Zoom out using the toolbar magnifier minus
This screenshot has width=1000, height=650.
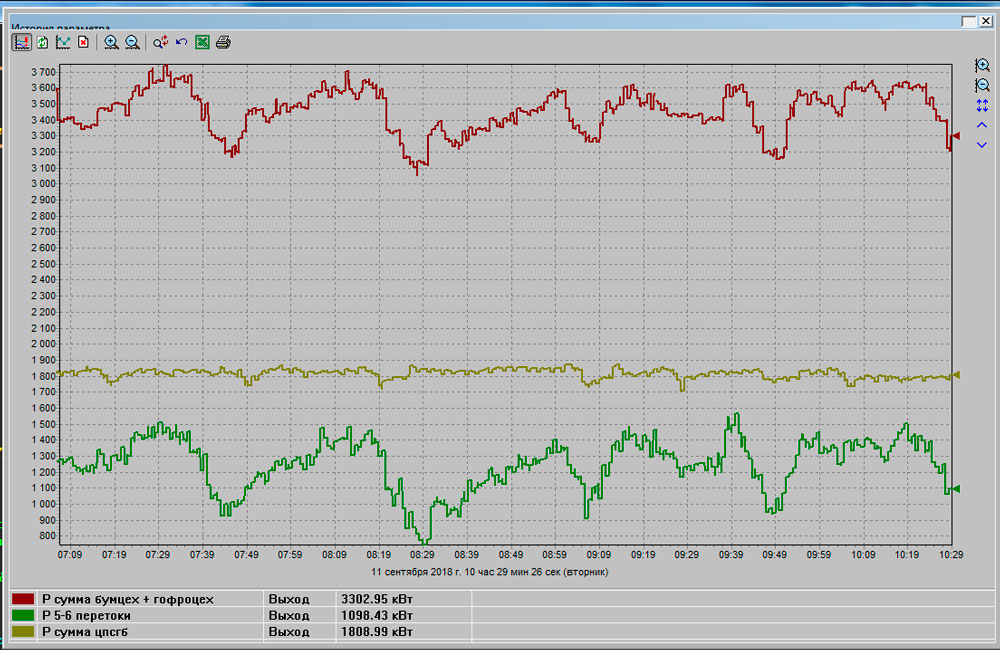(132, 42)
